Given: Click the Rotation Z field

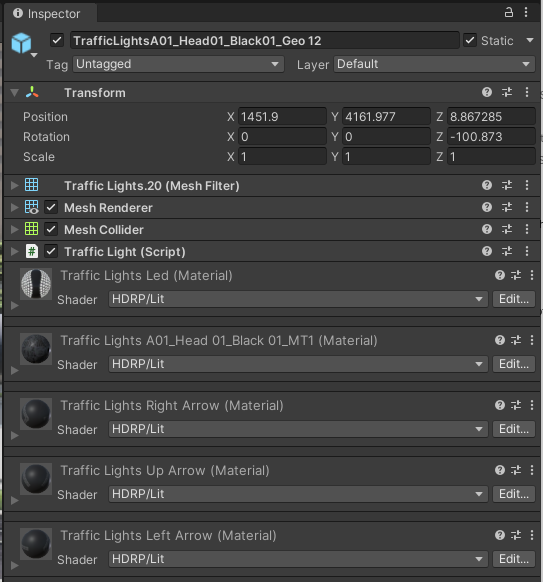Looking at the screenshot, I should (x=491, y=137).
